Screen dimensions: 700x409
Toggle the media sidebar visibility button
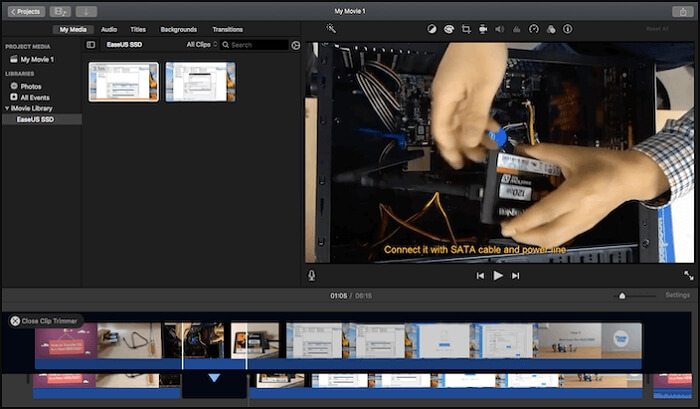(x=91, y=45)
